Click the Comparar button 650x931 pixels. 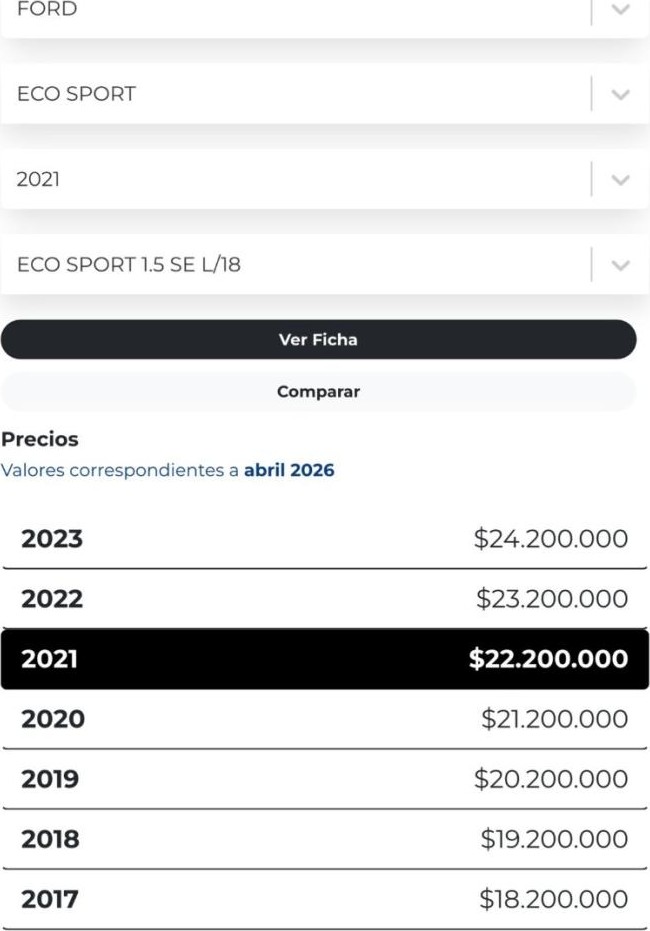click(x=318, y=392)
